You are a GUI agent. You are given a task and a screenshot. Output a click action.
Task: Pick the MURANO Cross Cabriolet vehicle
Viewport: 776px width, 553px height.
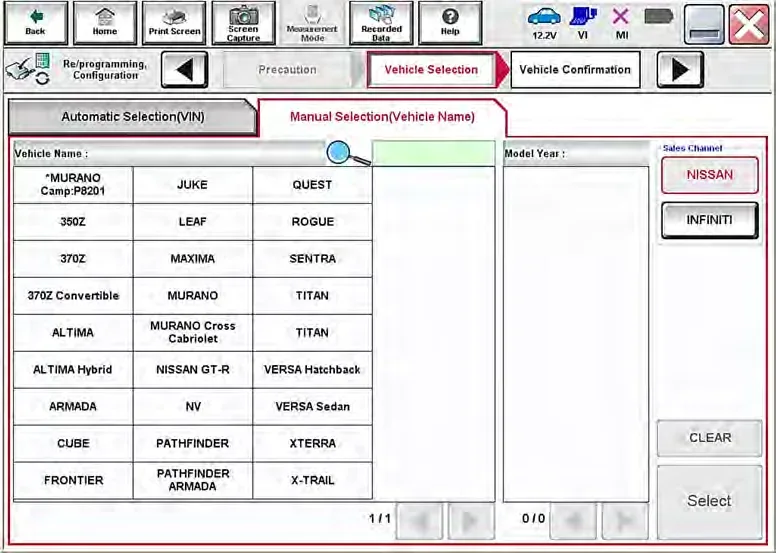pyautogui.click(x=193, y=333)
